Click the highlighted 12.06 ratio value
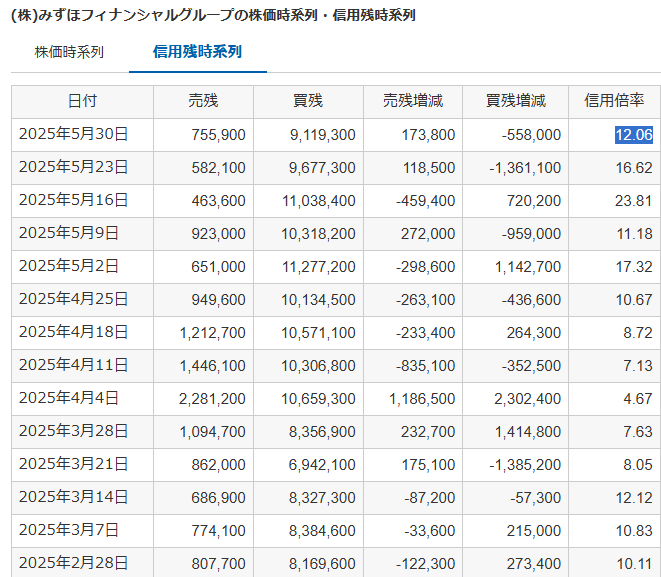The height and width of the screenshot is (577, 661). [633, 135]
